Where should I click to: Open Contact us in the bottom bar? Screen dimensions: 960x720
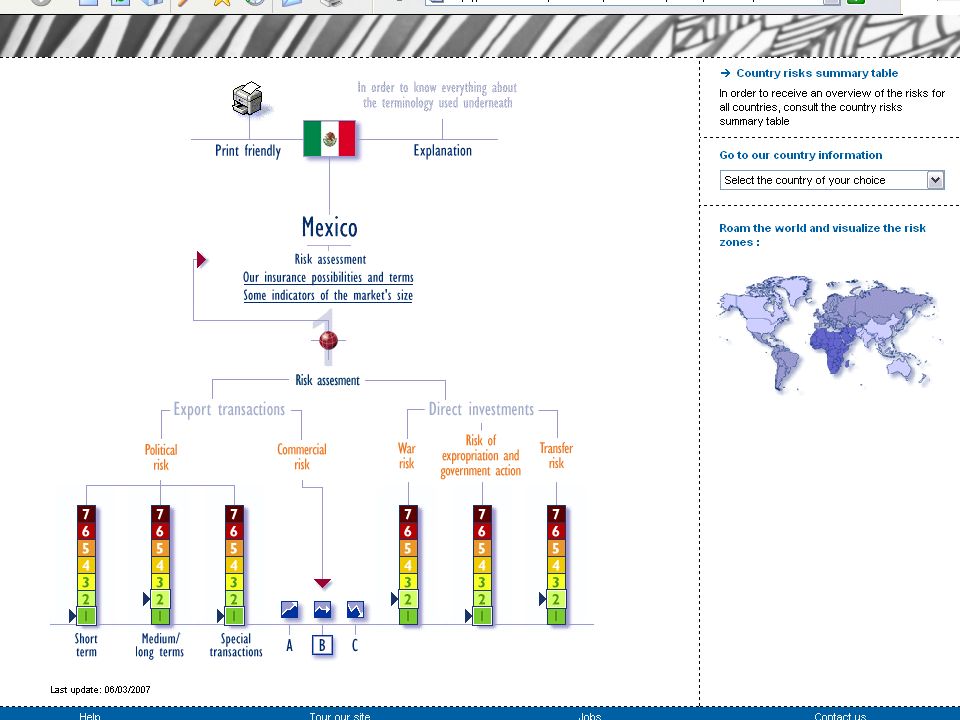tap(840, 716)
